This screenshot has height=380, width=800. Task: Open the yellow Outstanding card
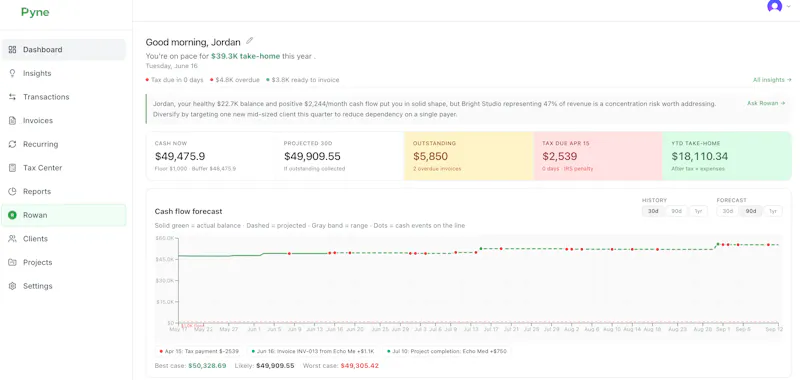click(469, 156)
